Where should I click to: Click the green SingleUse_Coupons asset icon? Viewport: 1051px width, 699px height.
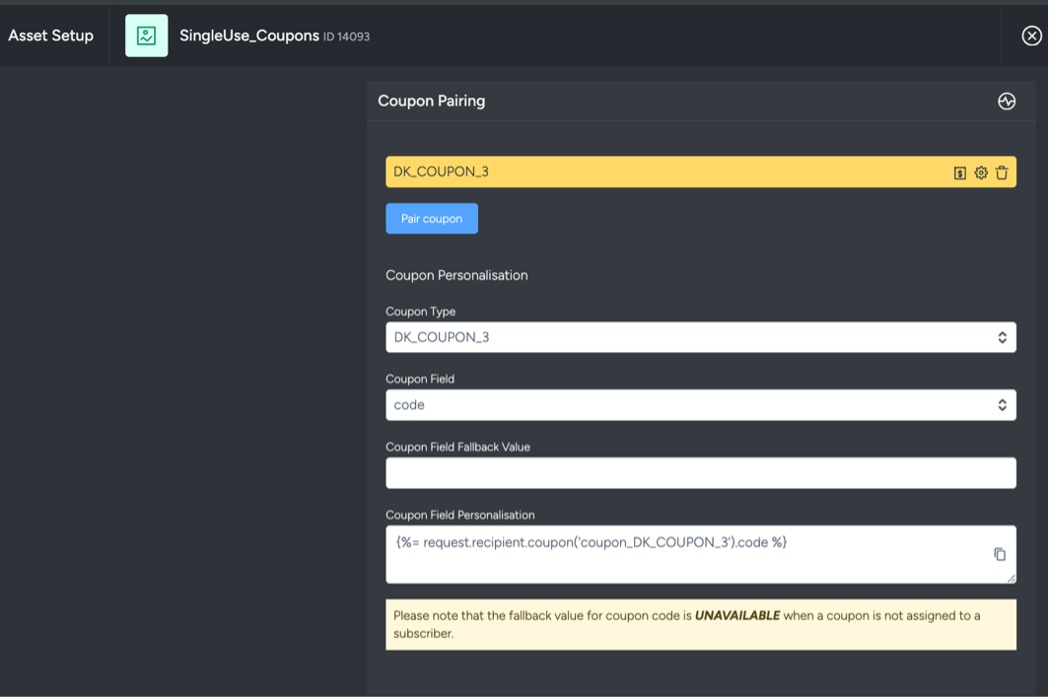click(146, 35)
